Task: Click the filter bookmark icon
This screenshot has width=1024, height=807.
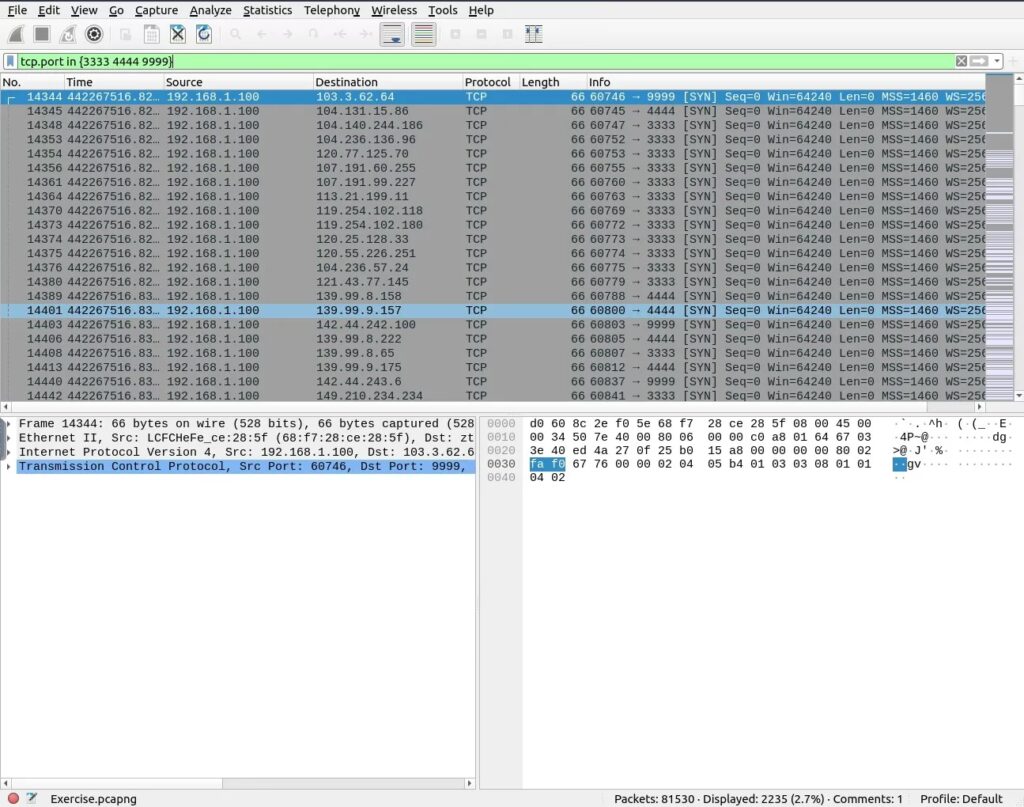Action: tap(10, 62)
